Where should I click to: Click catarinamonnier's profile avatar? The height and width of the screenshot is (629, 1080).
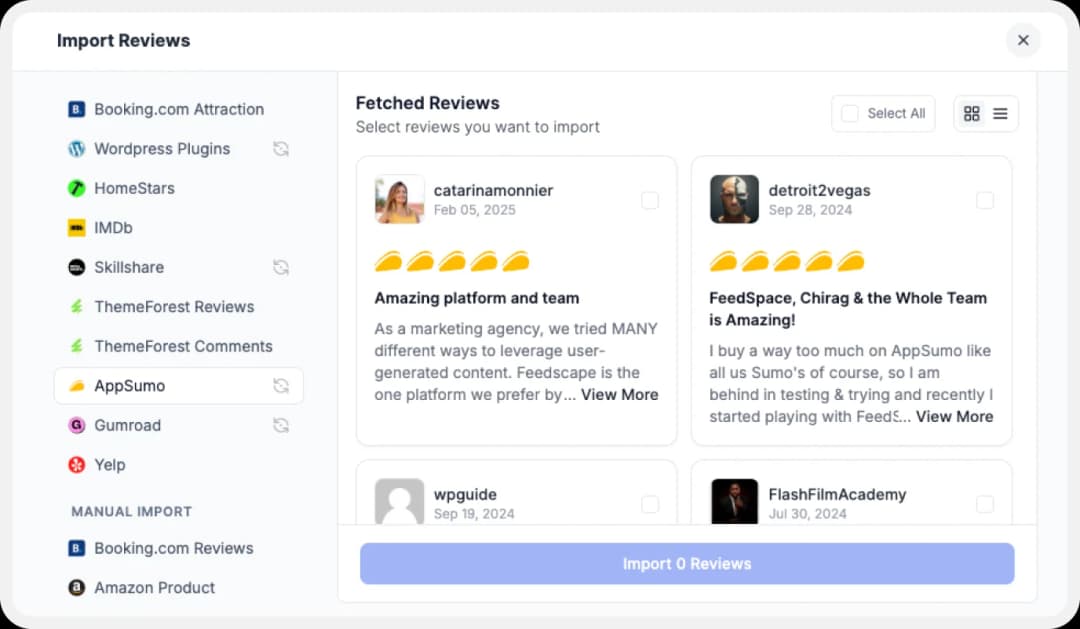tap(399, 199)
